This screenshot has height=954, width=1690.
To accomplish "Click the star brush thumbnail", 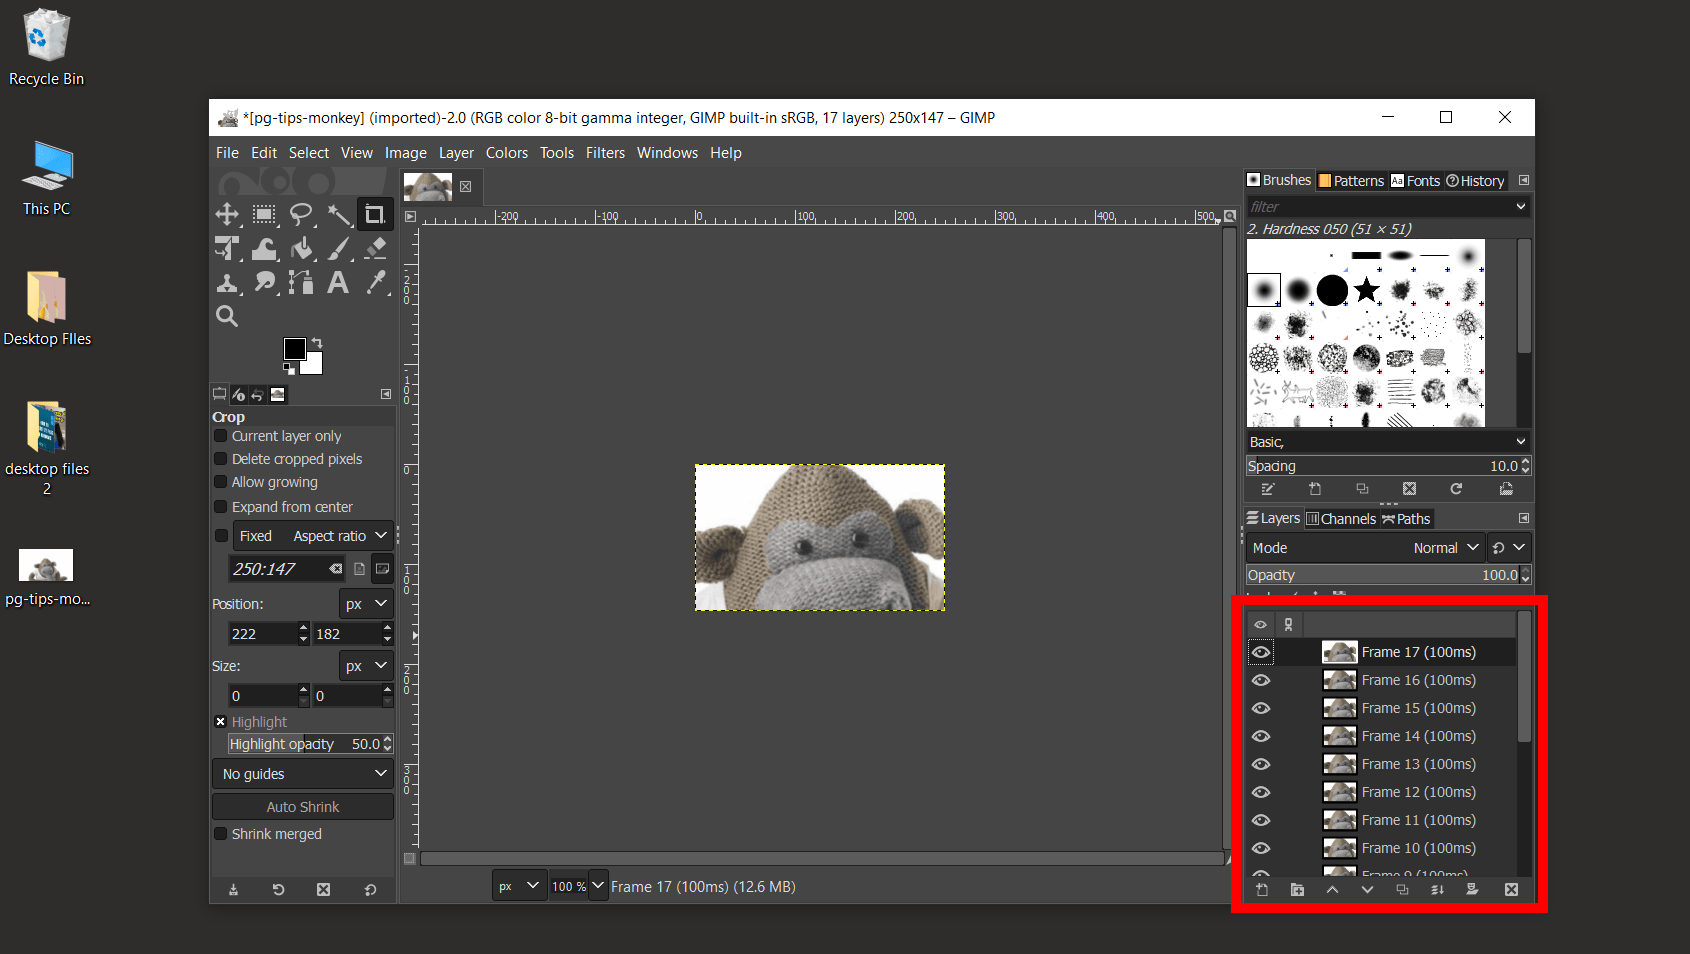I will coord(1366,290).
